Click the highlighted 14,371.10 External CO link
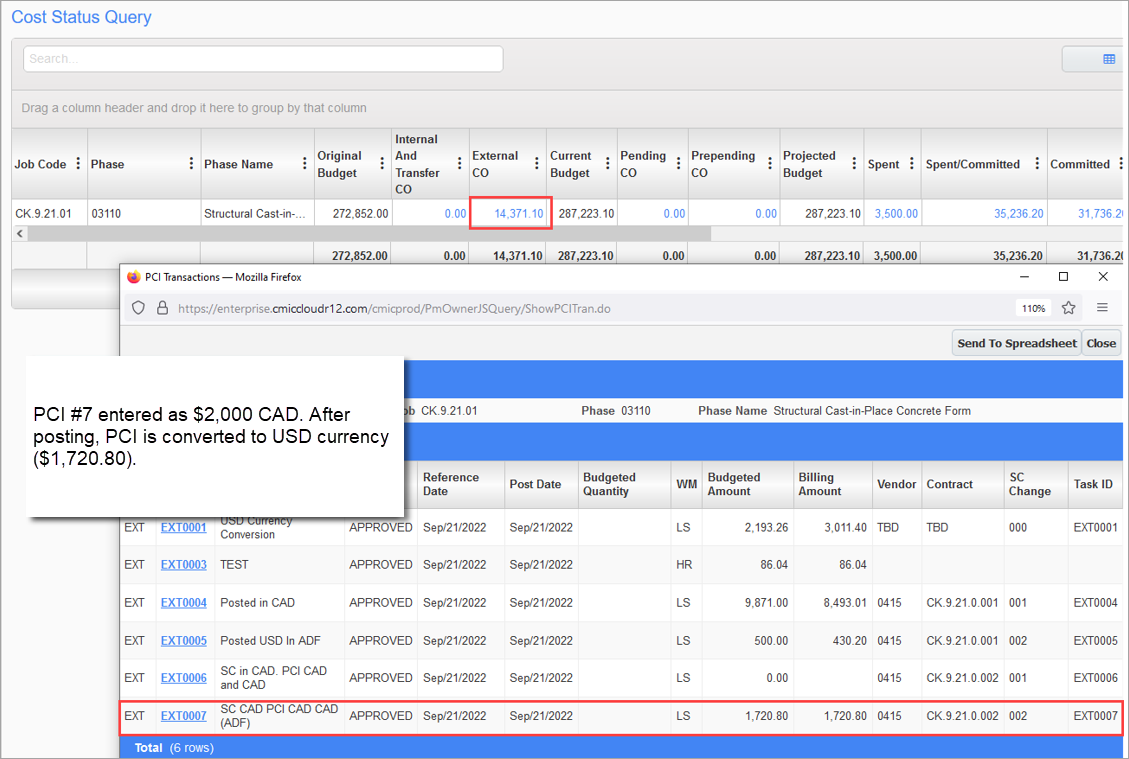Image resolution: width=1129 pixels, height=759 pixels. point(520,212)
